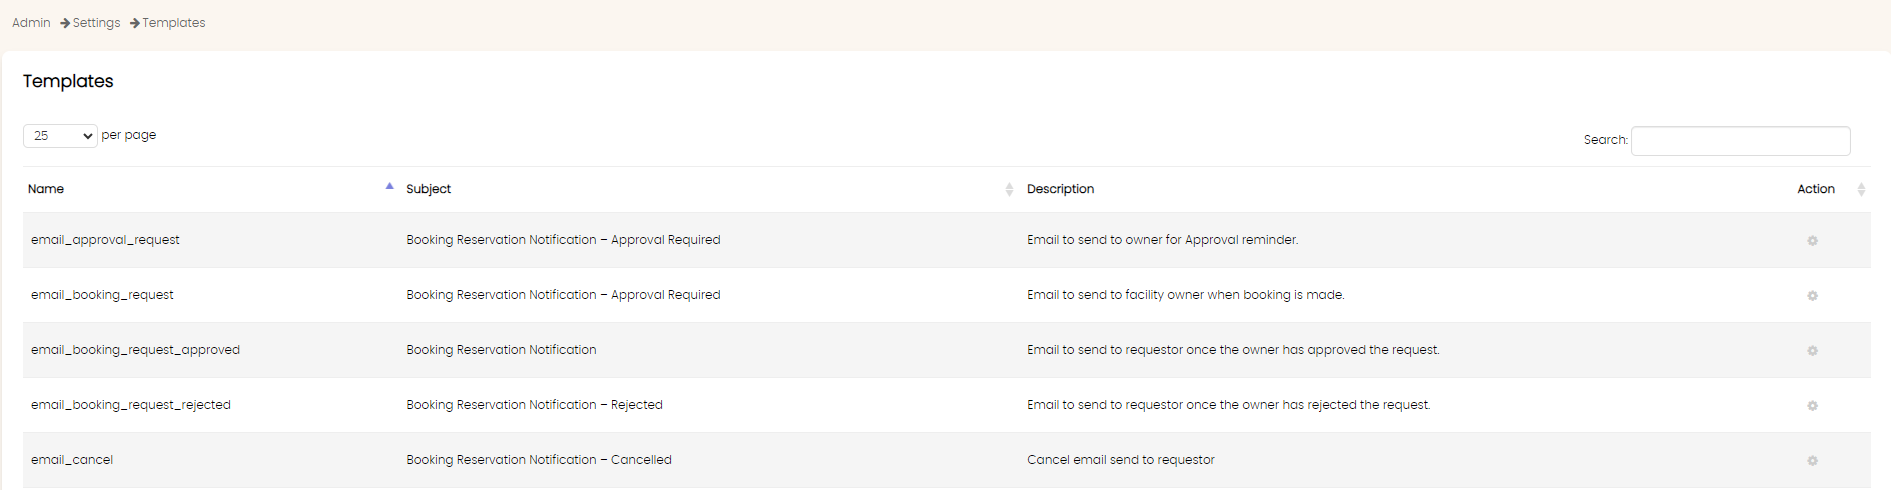Click gear icon for email_booking_request_rejected template
Image resolution: width=1891 pixels, height=490 pixels.
(x=1812, y=406)
